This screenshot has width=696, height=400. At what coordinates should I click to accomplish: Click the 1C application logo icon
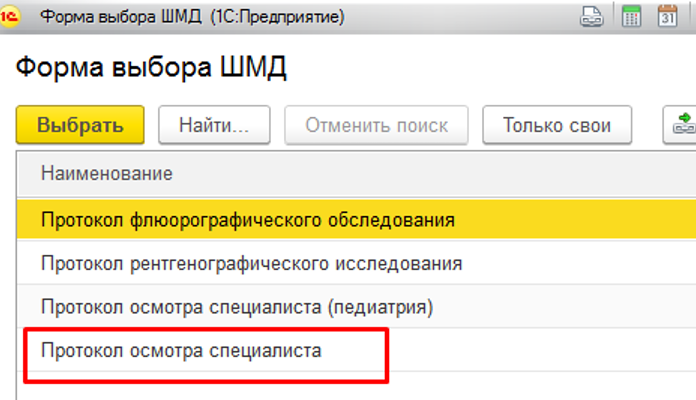14,16
